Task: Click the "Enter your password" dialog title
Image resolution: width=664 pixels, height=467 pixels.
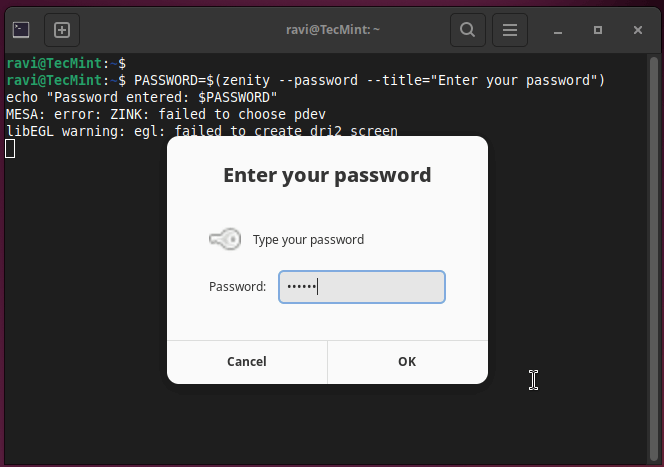Action: tap(327, 176)
